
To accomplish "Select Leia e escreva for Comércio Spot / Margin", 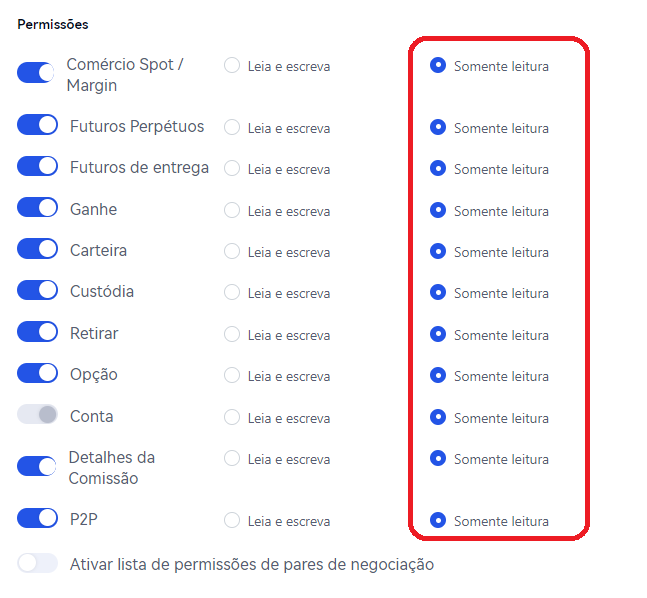I will (232, 66).
